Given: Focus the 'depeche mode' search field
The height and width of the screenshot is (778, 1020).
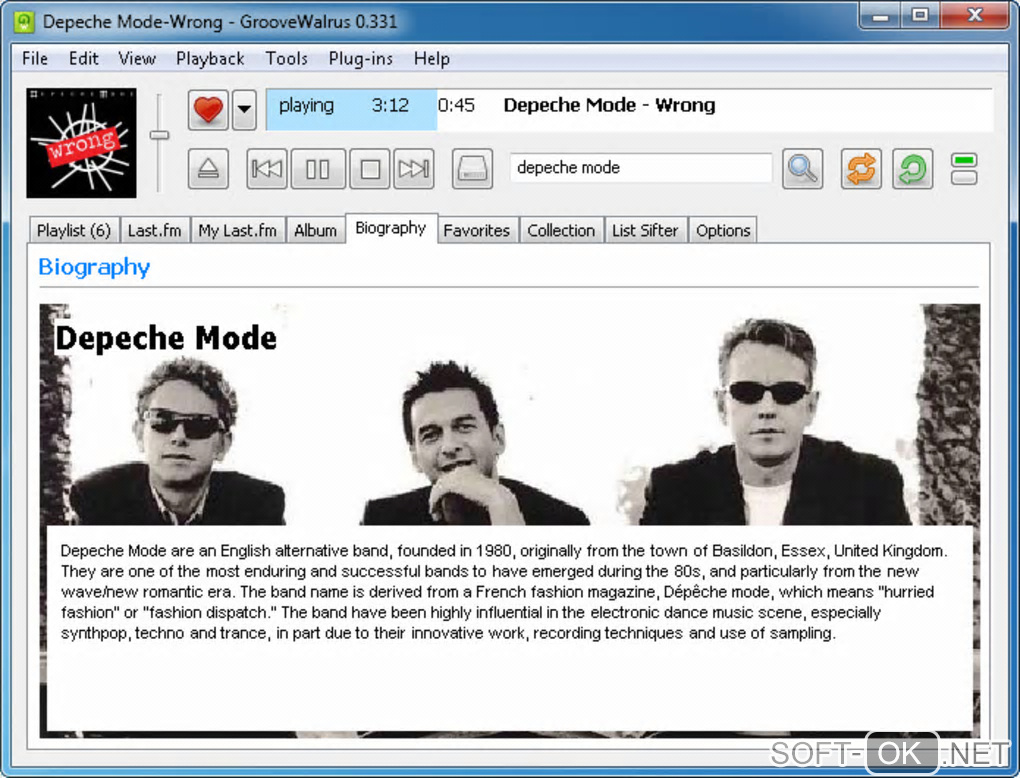Looking at the screenshot, I should coord(641,168).
